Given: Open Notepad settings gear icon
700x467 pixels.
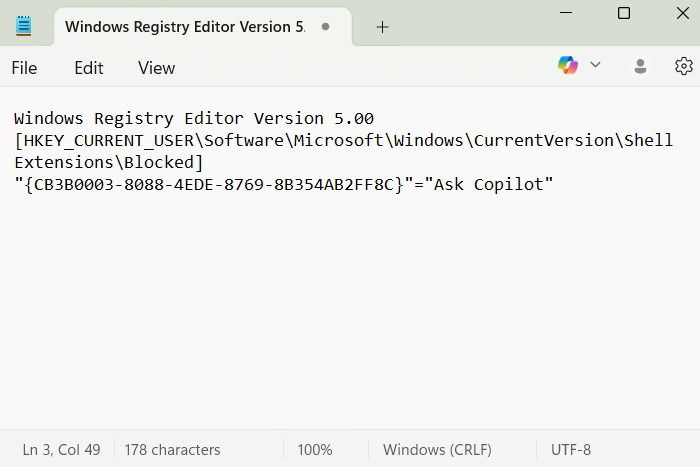Looking at the screenshot, I should [x=684, y=66].
